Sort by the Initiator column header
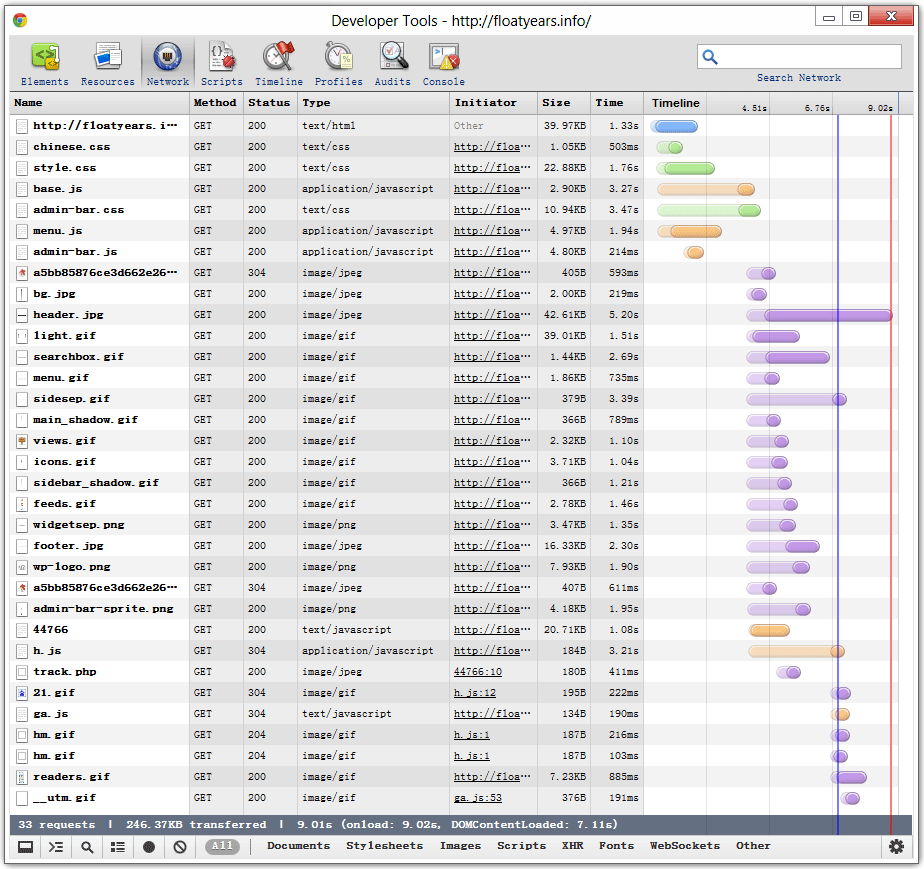 tap(493, 103)
